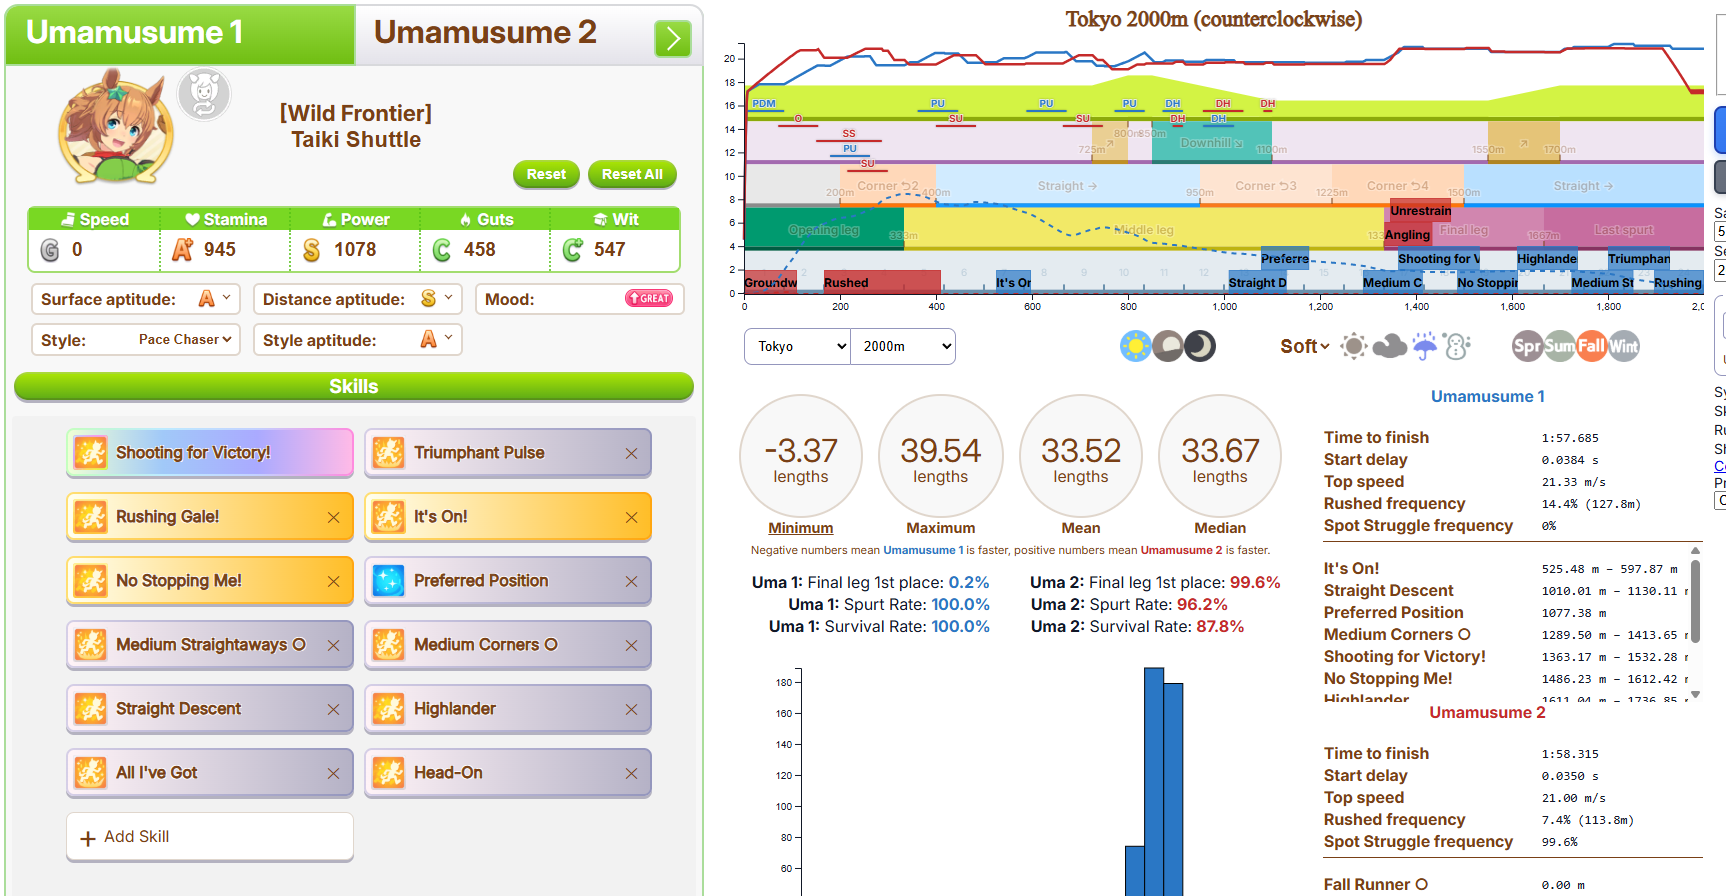
Task: Remove the No Stopping Me! skill
Action: pyautogui.click(x=333, y=581)
